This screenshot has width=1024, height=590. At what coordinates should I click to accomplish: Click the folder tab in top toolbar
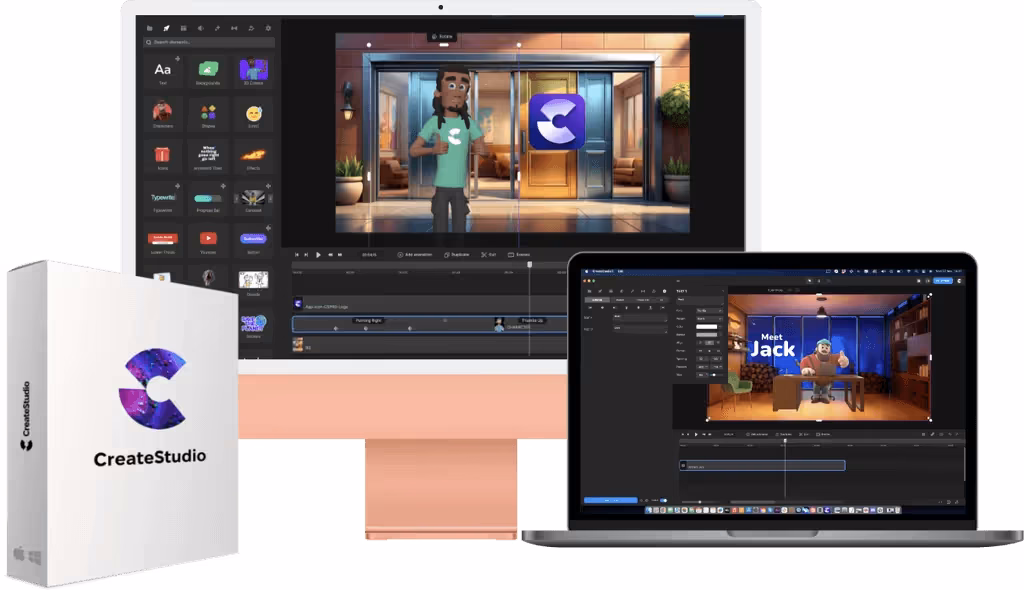(x=150, y=28)
